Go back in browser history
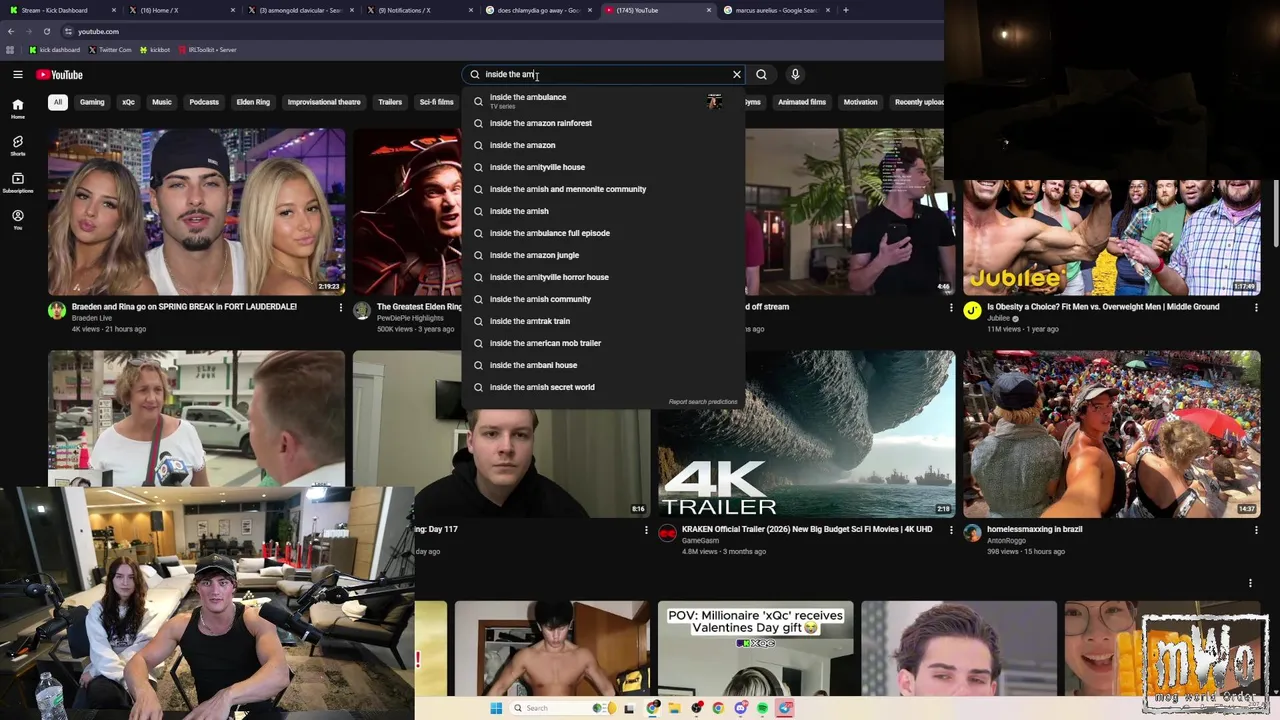Image resolution: width=1280 pixels, height=720 pixels. [x=11, y=31]
